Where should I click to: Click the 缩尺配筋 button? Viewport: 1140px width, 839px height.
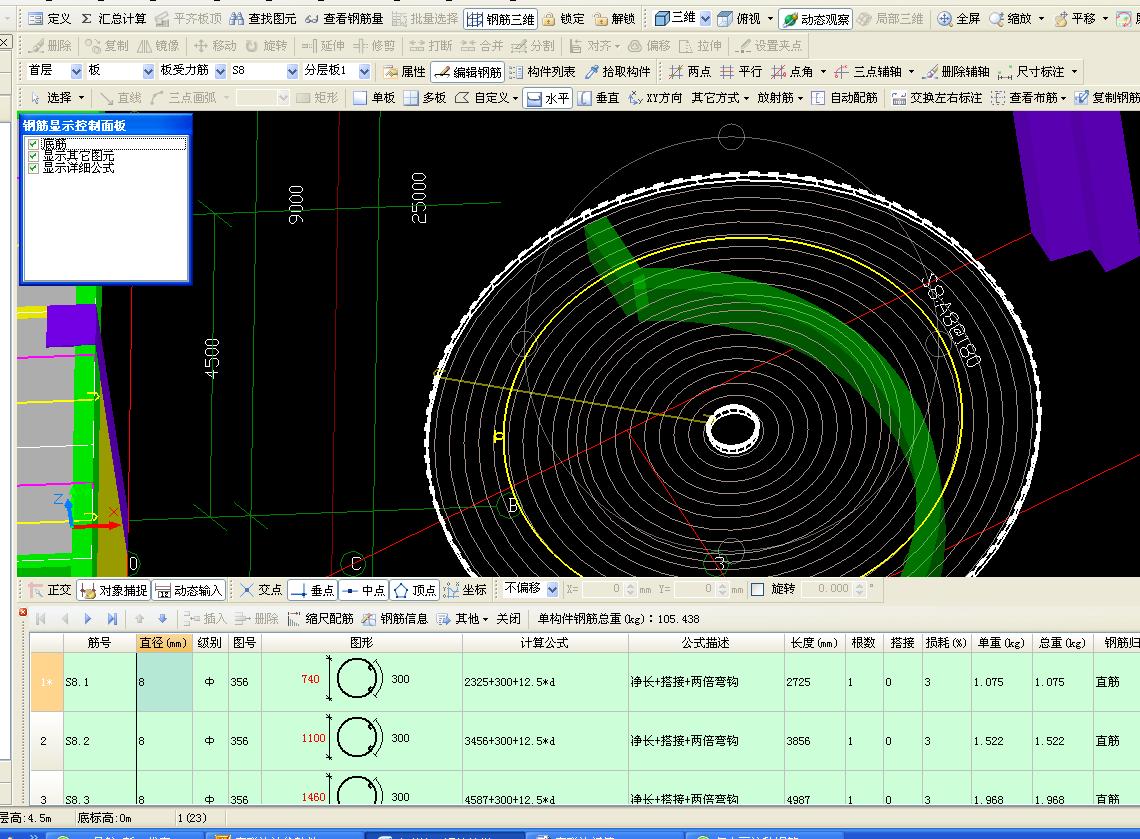(320, 619)
